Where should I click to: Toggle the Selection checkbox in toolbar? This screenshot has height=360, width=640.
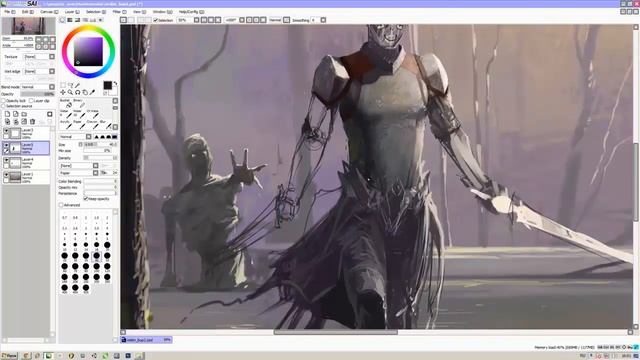156,20
